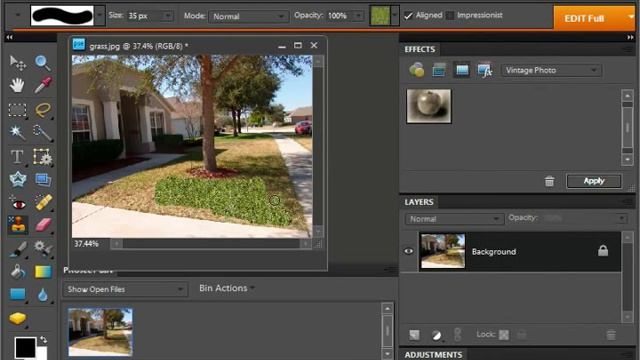Open the Mode Normal dropdown

tap(248, 16)
